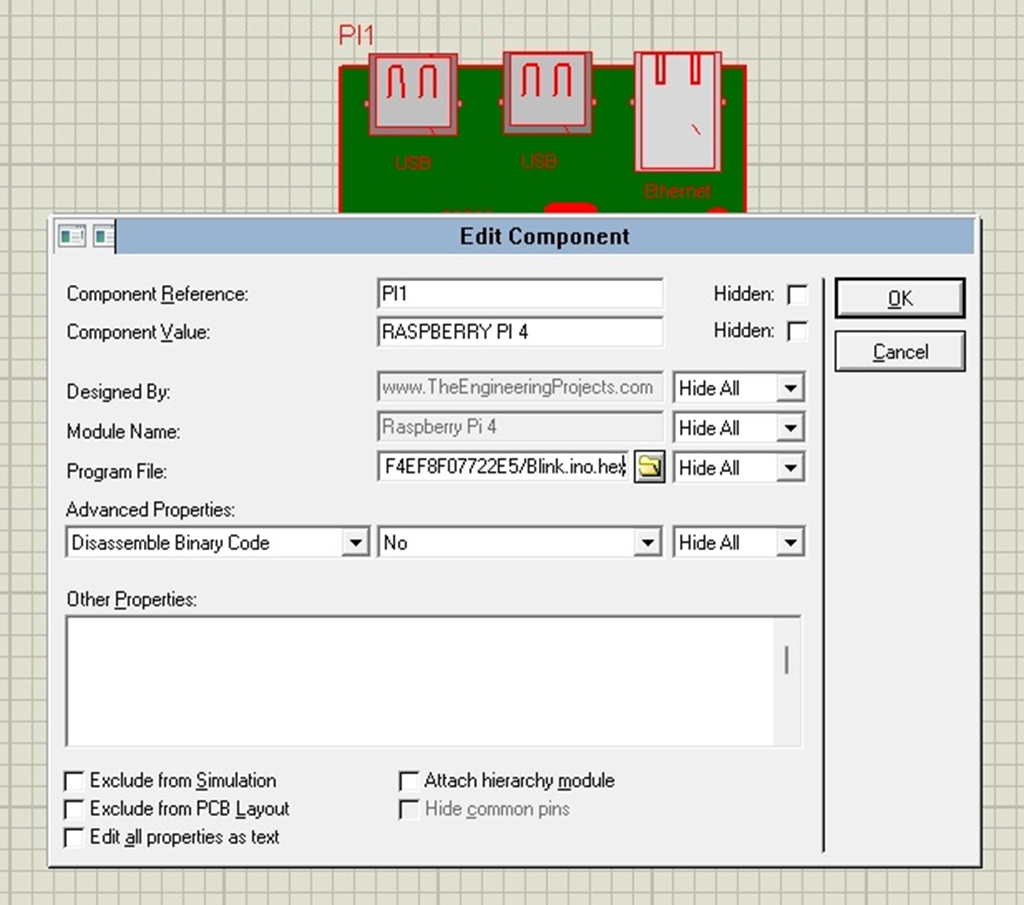The height and width of the screenshot is (905, 1024).
Task: Enable Exclude from PCB Layout
Action: point(74,809)
